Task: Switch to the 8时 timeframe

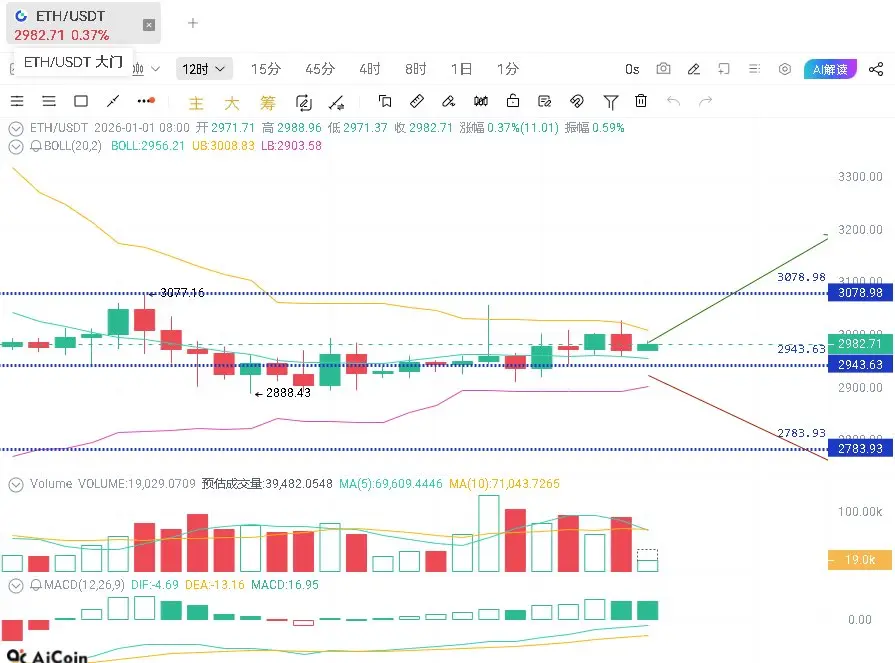Action: tap(416, 69)
